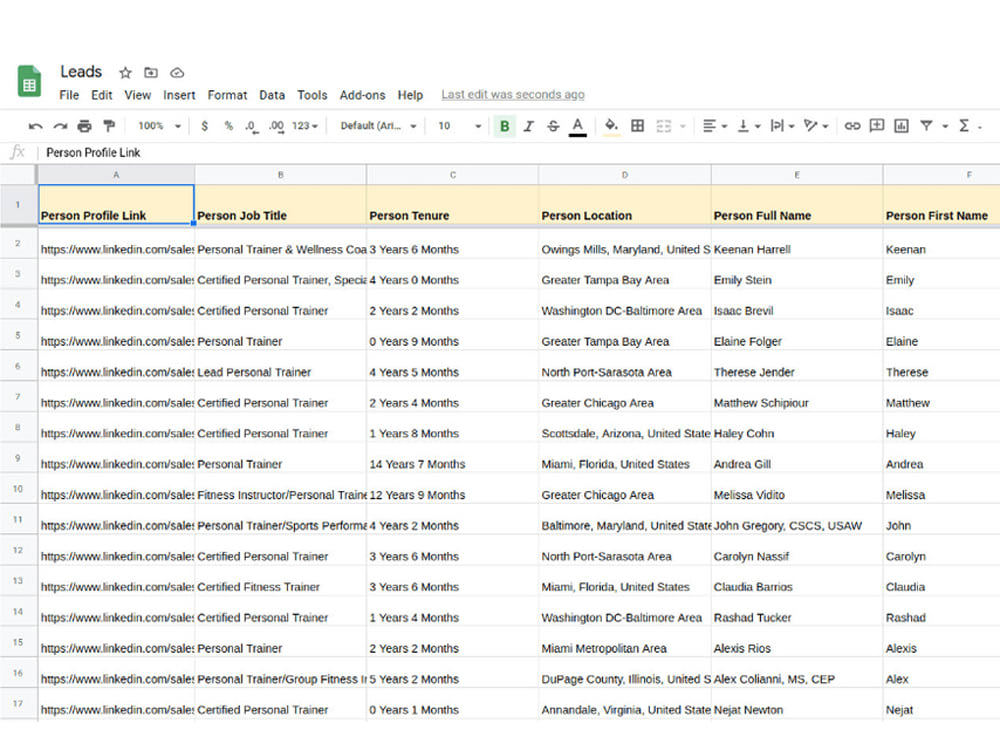Open the File menu

click(69, 95)
